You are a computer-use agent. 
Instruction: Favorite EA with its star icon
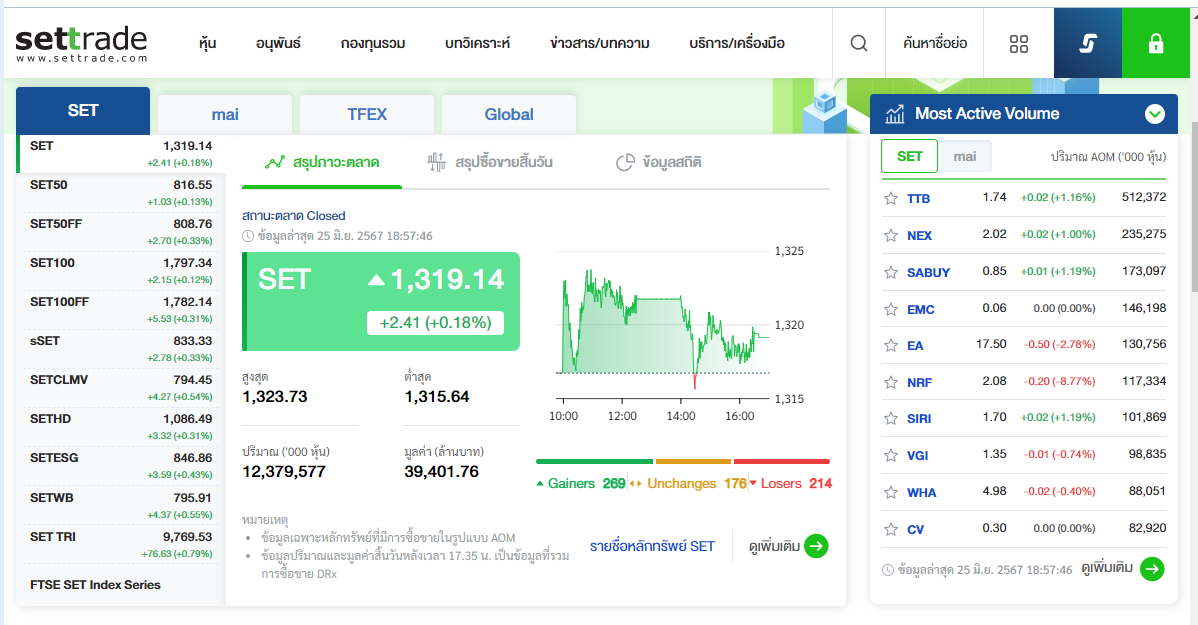[891, 345]
